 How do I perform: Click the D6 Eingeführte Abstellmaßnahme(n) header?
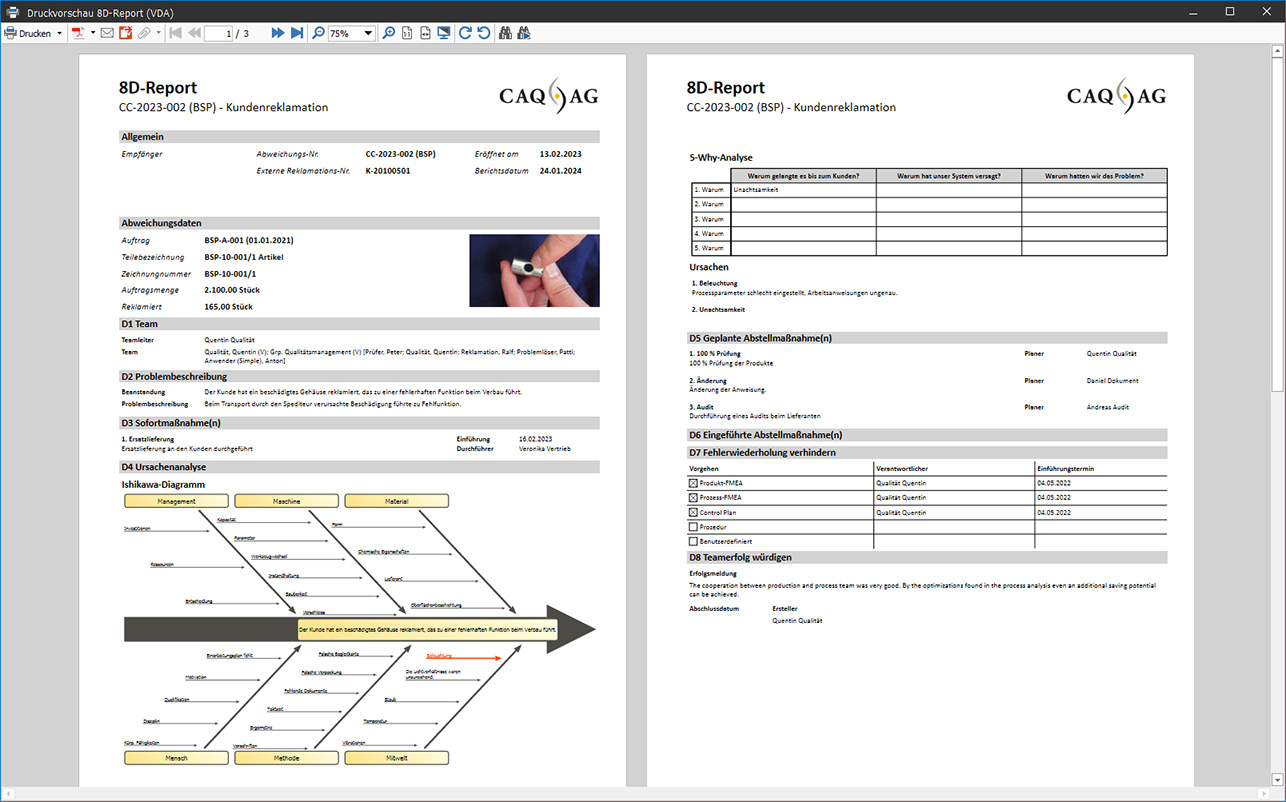927,435
